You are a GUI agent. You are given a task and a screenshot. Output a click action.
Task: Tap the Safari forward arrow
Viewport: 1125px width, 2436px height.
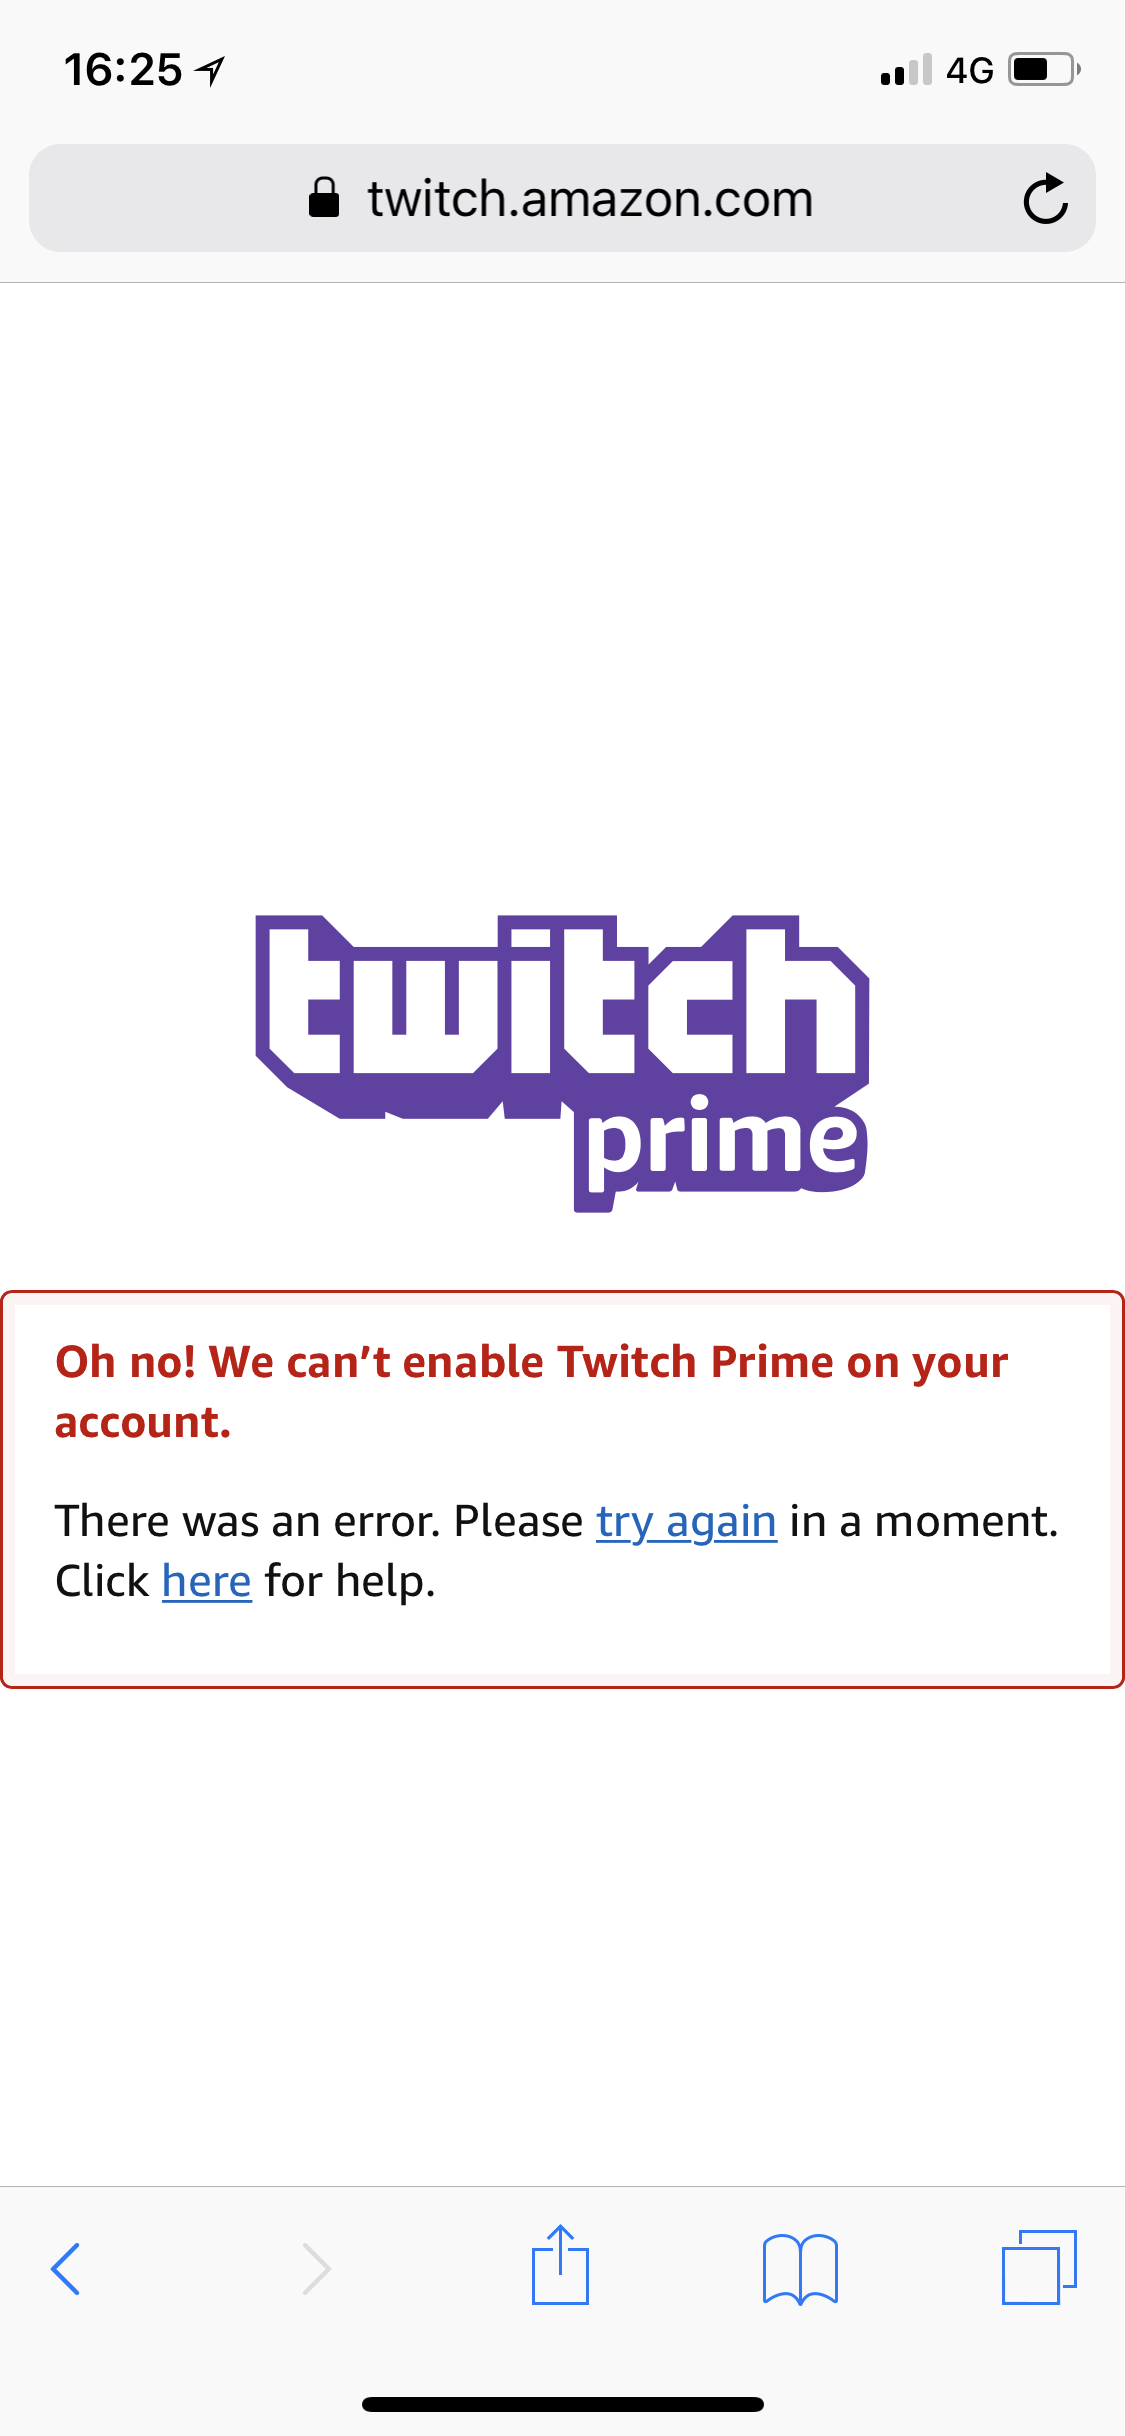point(316,2268)
